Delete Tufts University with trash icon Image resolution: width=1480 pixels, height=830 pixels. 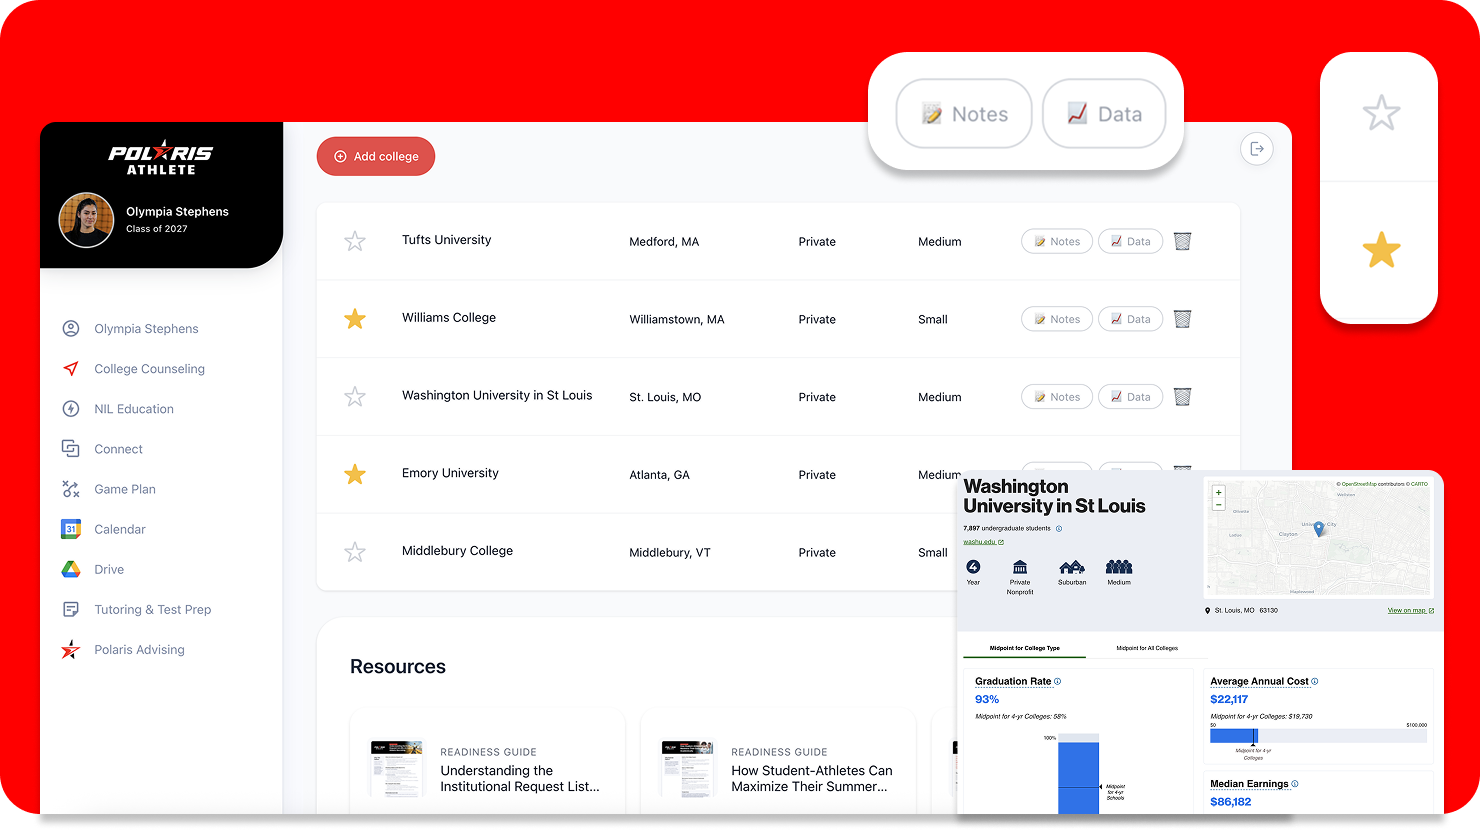[x=1182, y=241]
